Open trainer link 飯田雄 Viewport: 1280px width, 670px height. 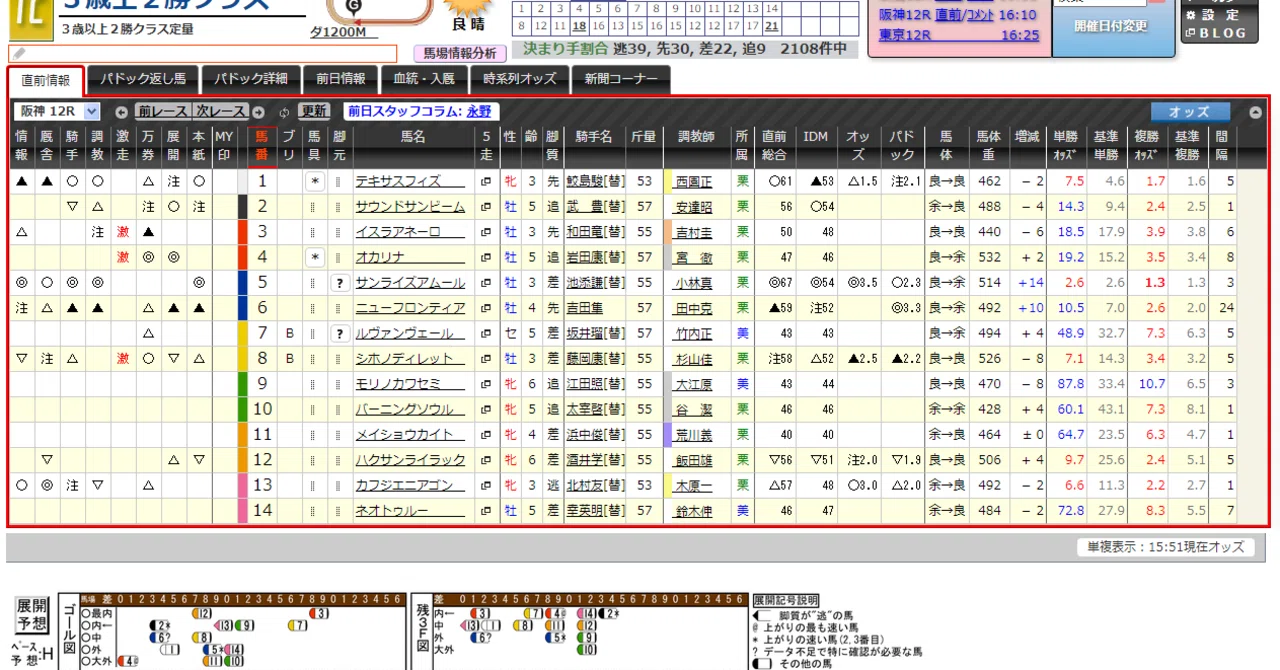coord(694,459)
